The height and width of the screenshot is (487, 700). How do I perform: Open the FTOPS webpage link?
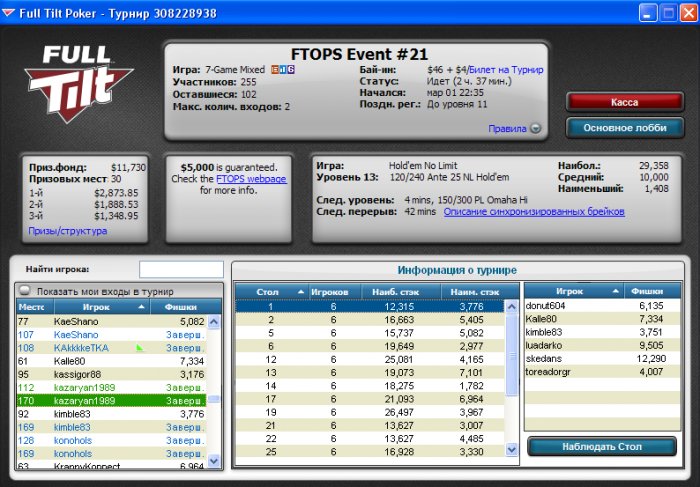click(251, 179)
